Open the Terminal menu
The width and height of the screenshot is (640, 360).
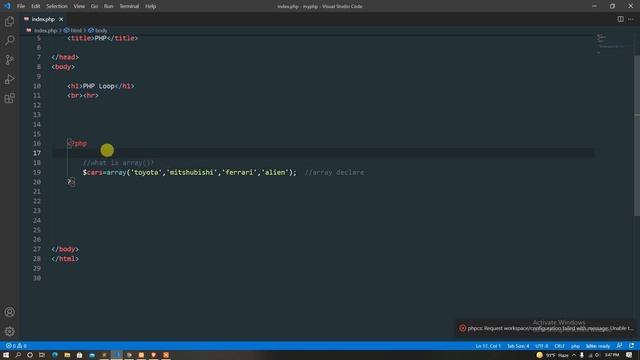click(x=129, y=6)
